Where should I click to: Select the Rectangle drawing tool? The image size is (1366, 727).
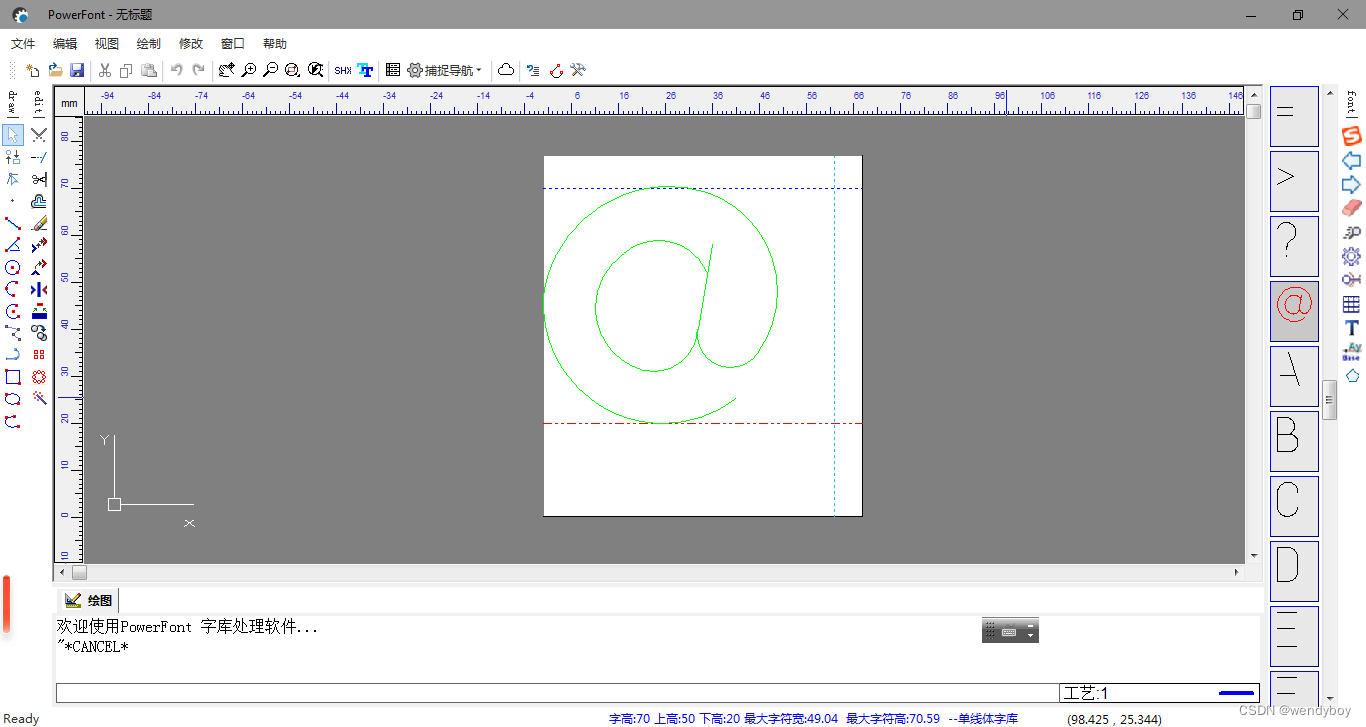click(x=13, y=377)
